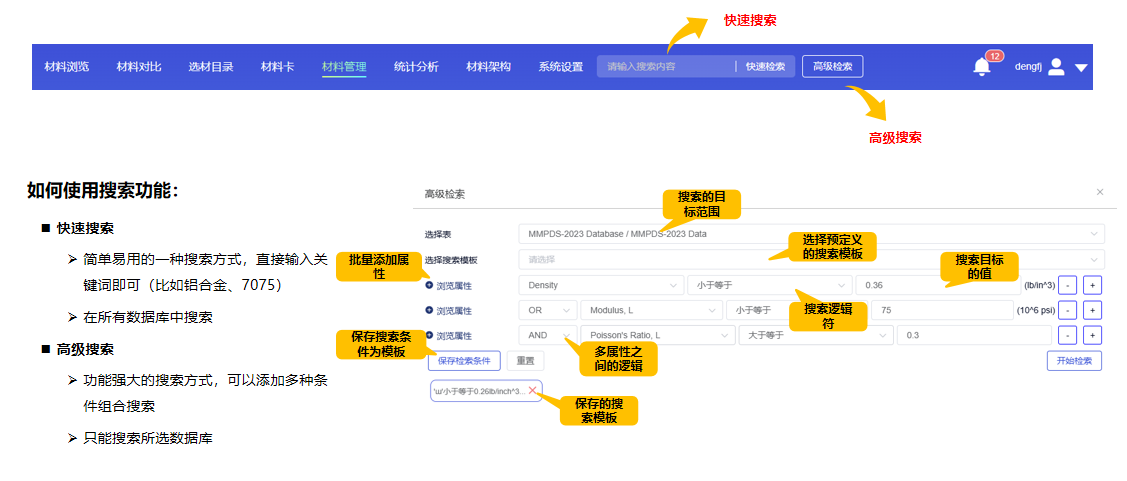Viewport: 1127px width, 481px height.
Task: Edit the 75 value field
Action: click(942, 311)
